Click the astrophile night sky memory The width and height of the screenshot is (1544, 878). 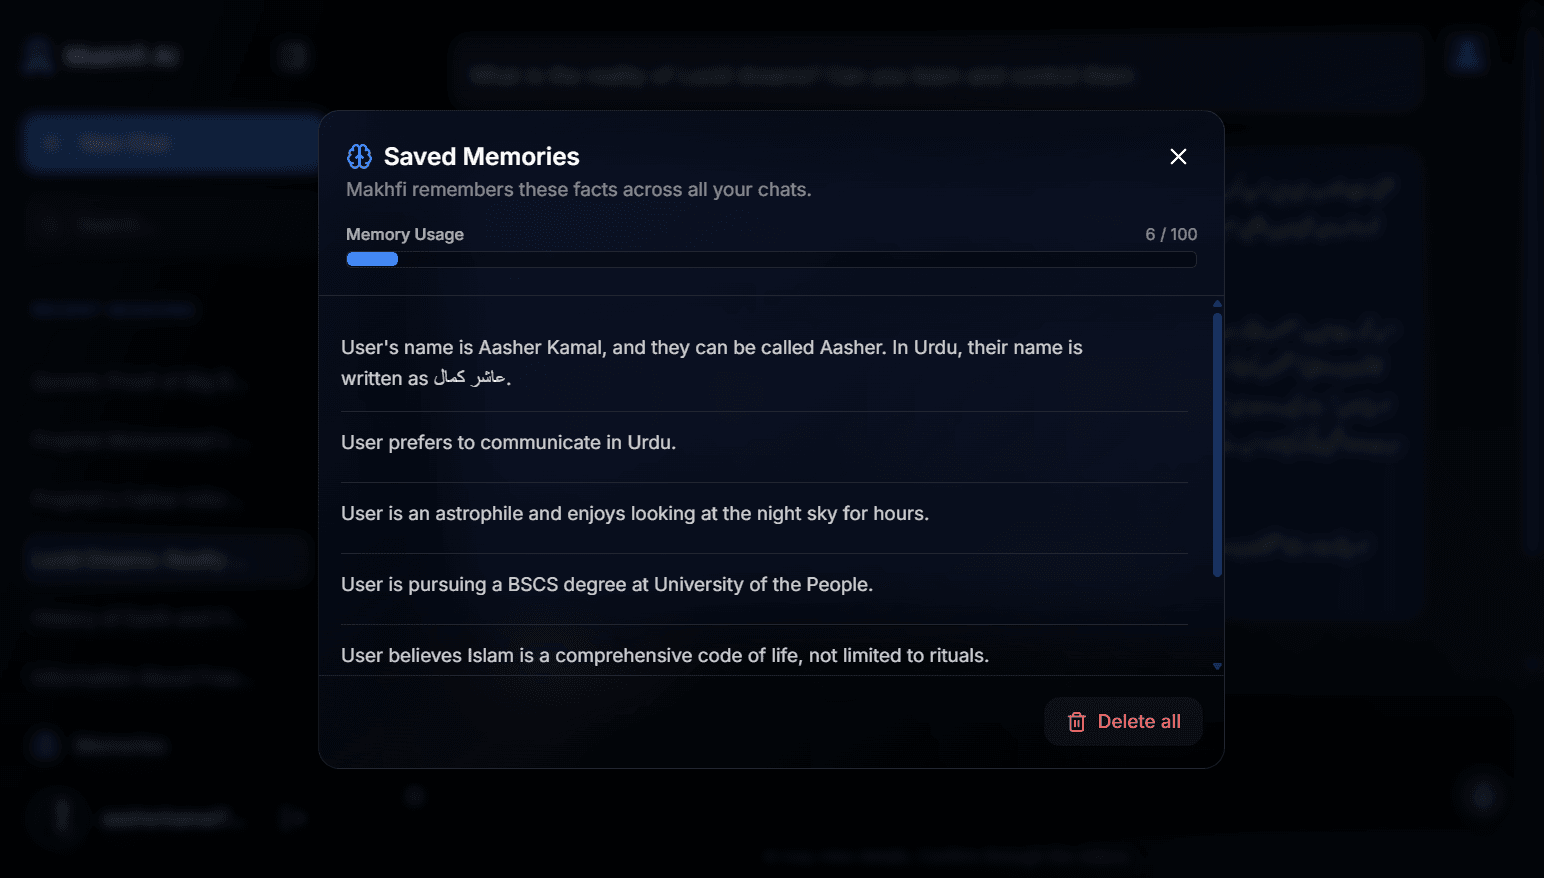[634, 514]
